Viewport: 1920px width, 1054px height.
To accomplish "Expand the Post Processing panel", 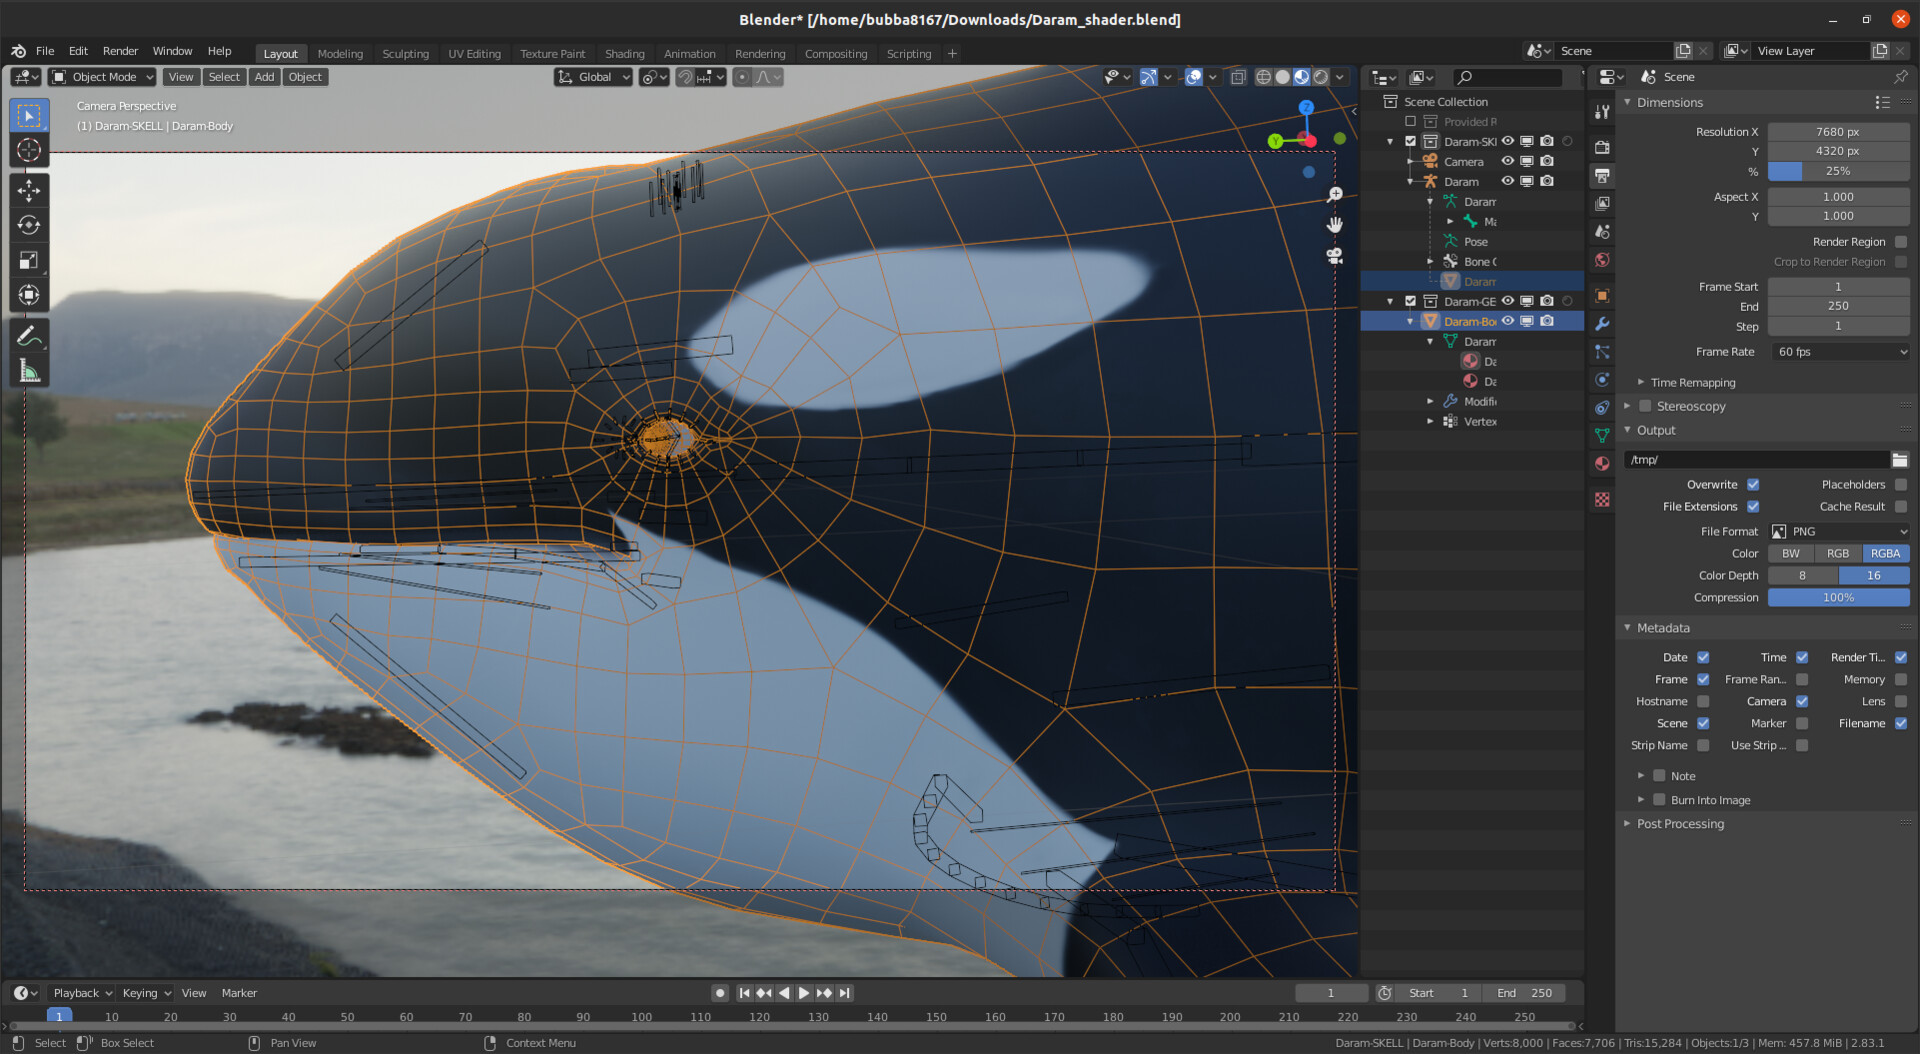I will (1680, 824).
